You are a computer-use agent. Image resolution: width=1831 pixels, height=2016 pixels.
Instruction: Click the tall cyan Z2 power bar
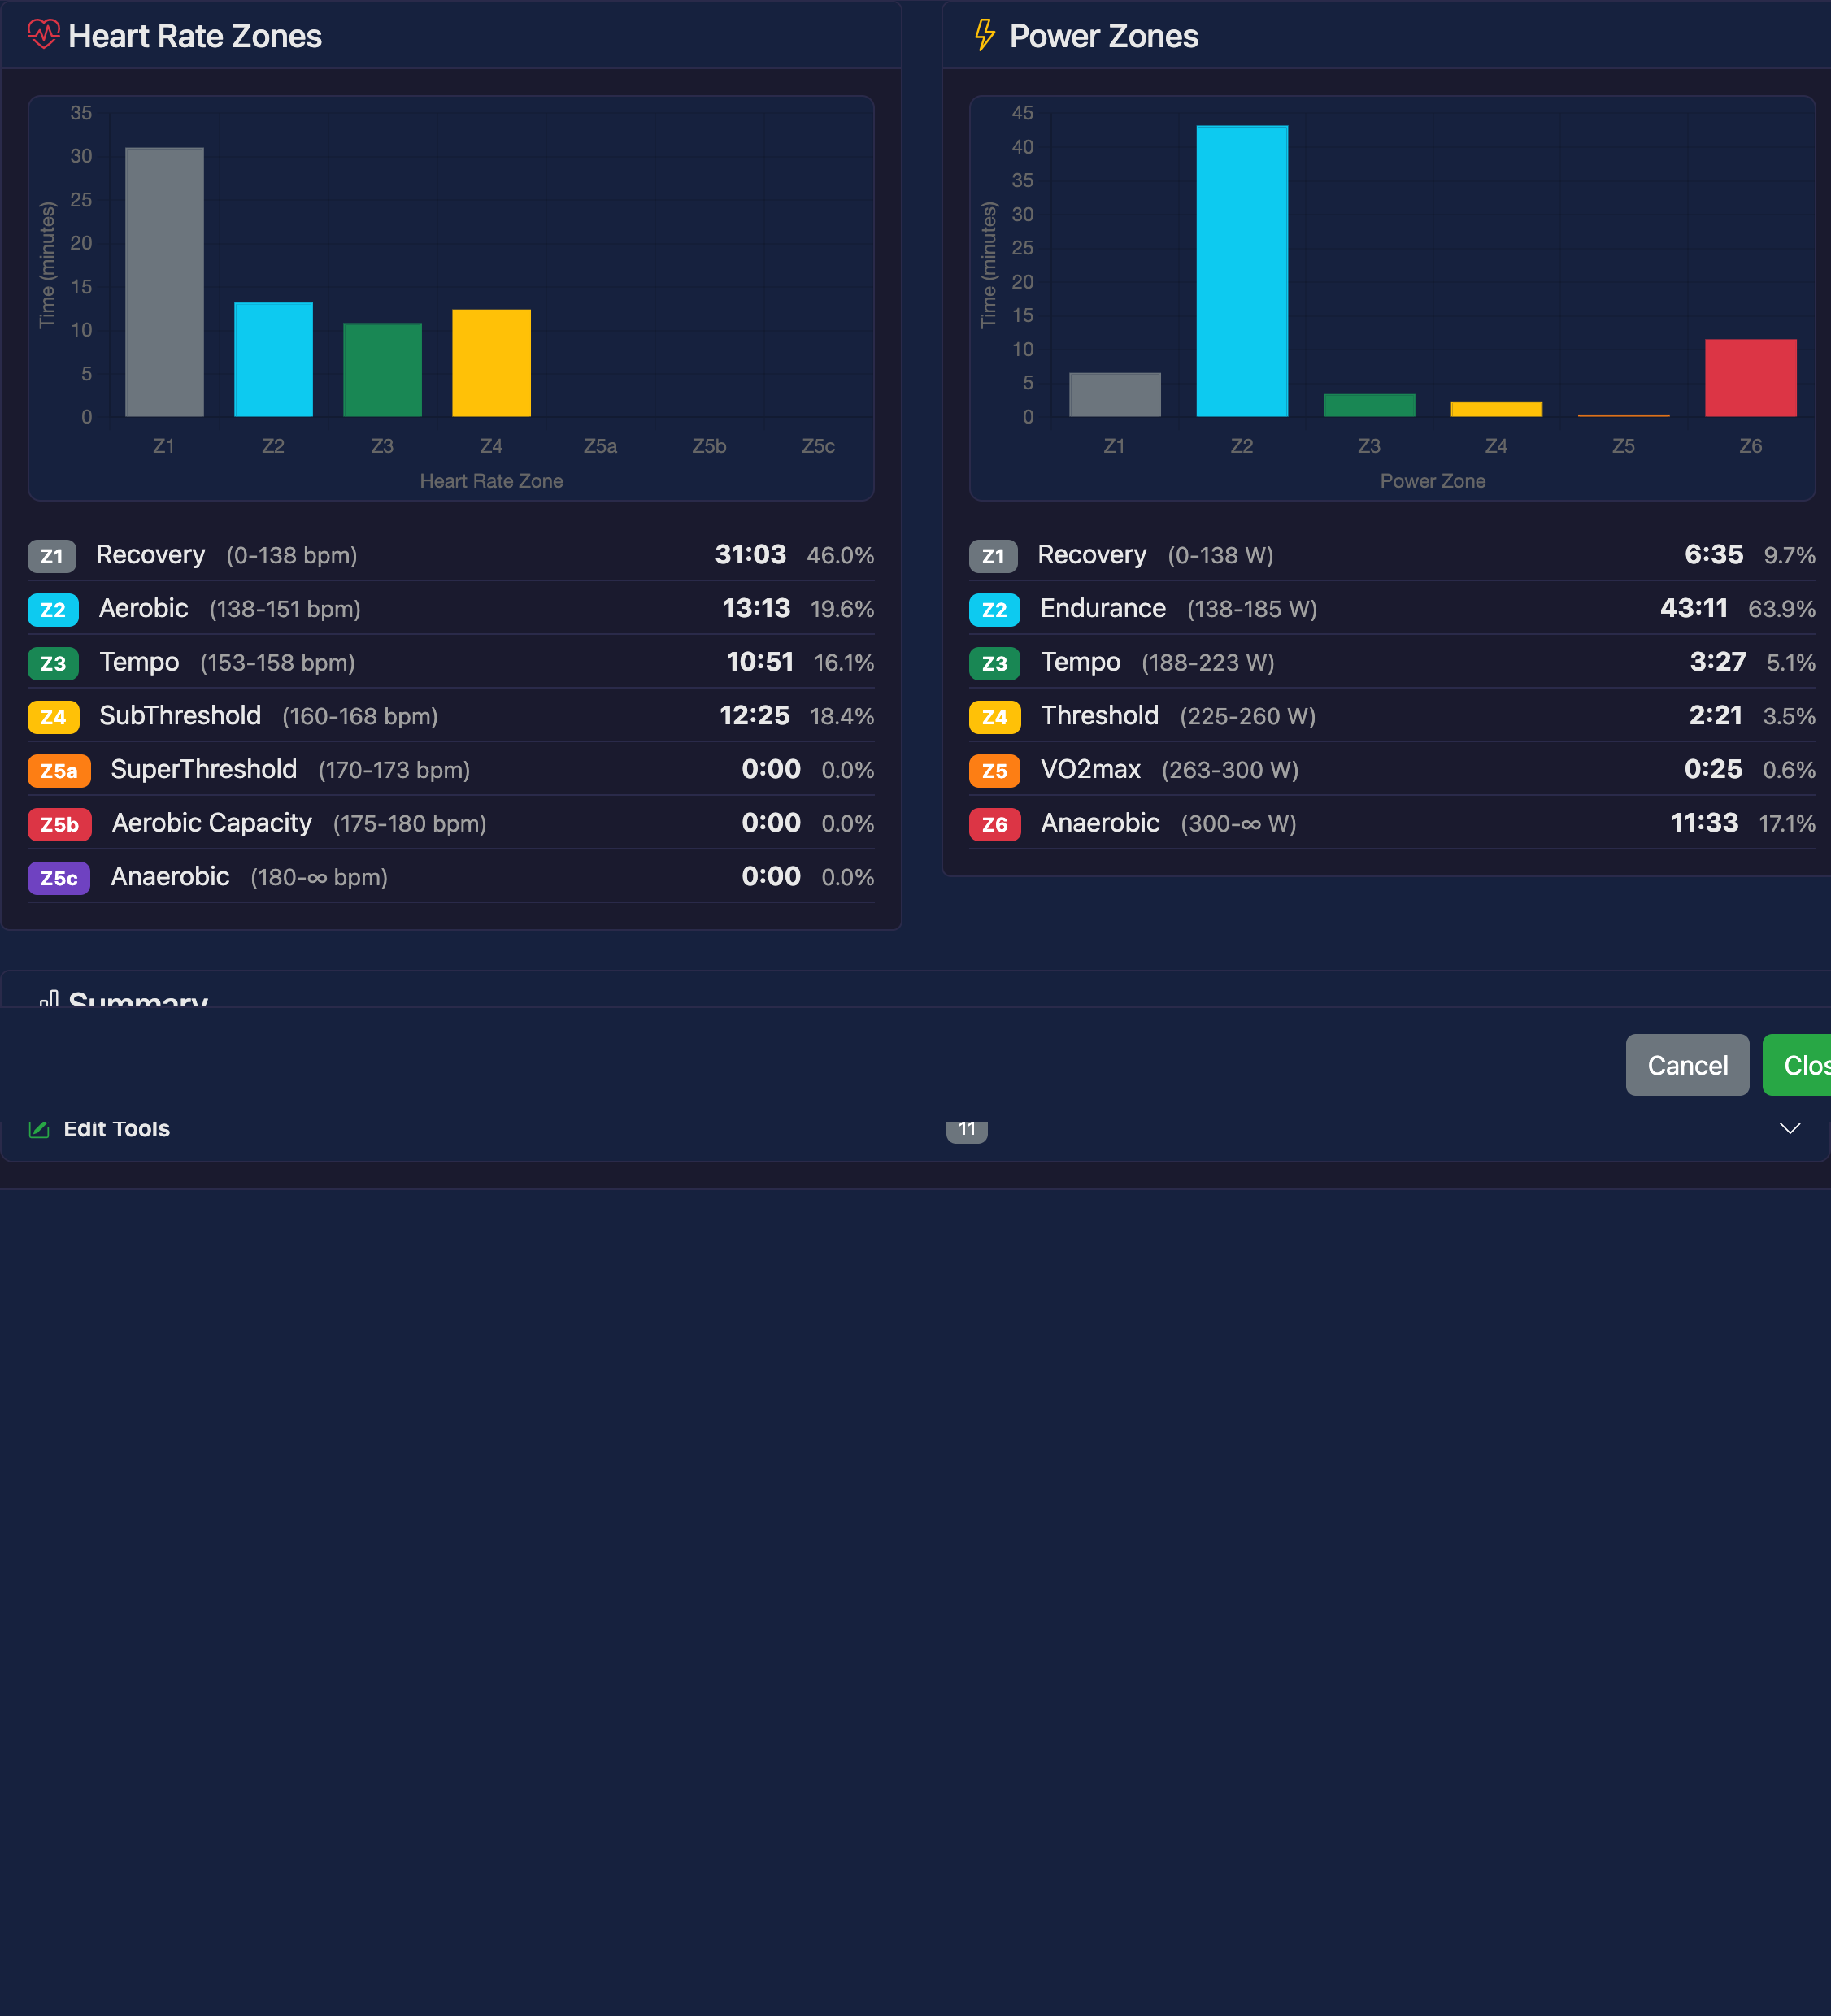(1242, 271)
